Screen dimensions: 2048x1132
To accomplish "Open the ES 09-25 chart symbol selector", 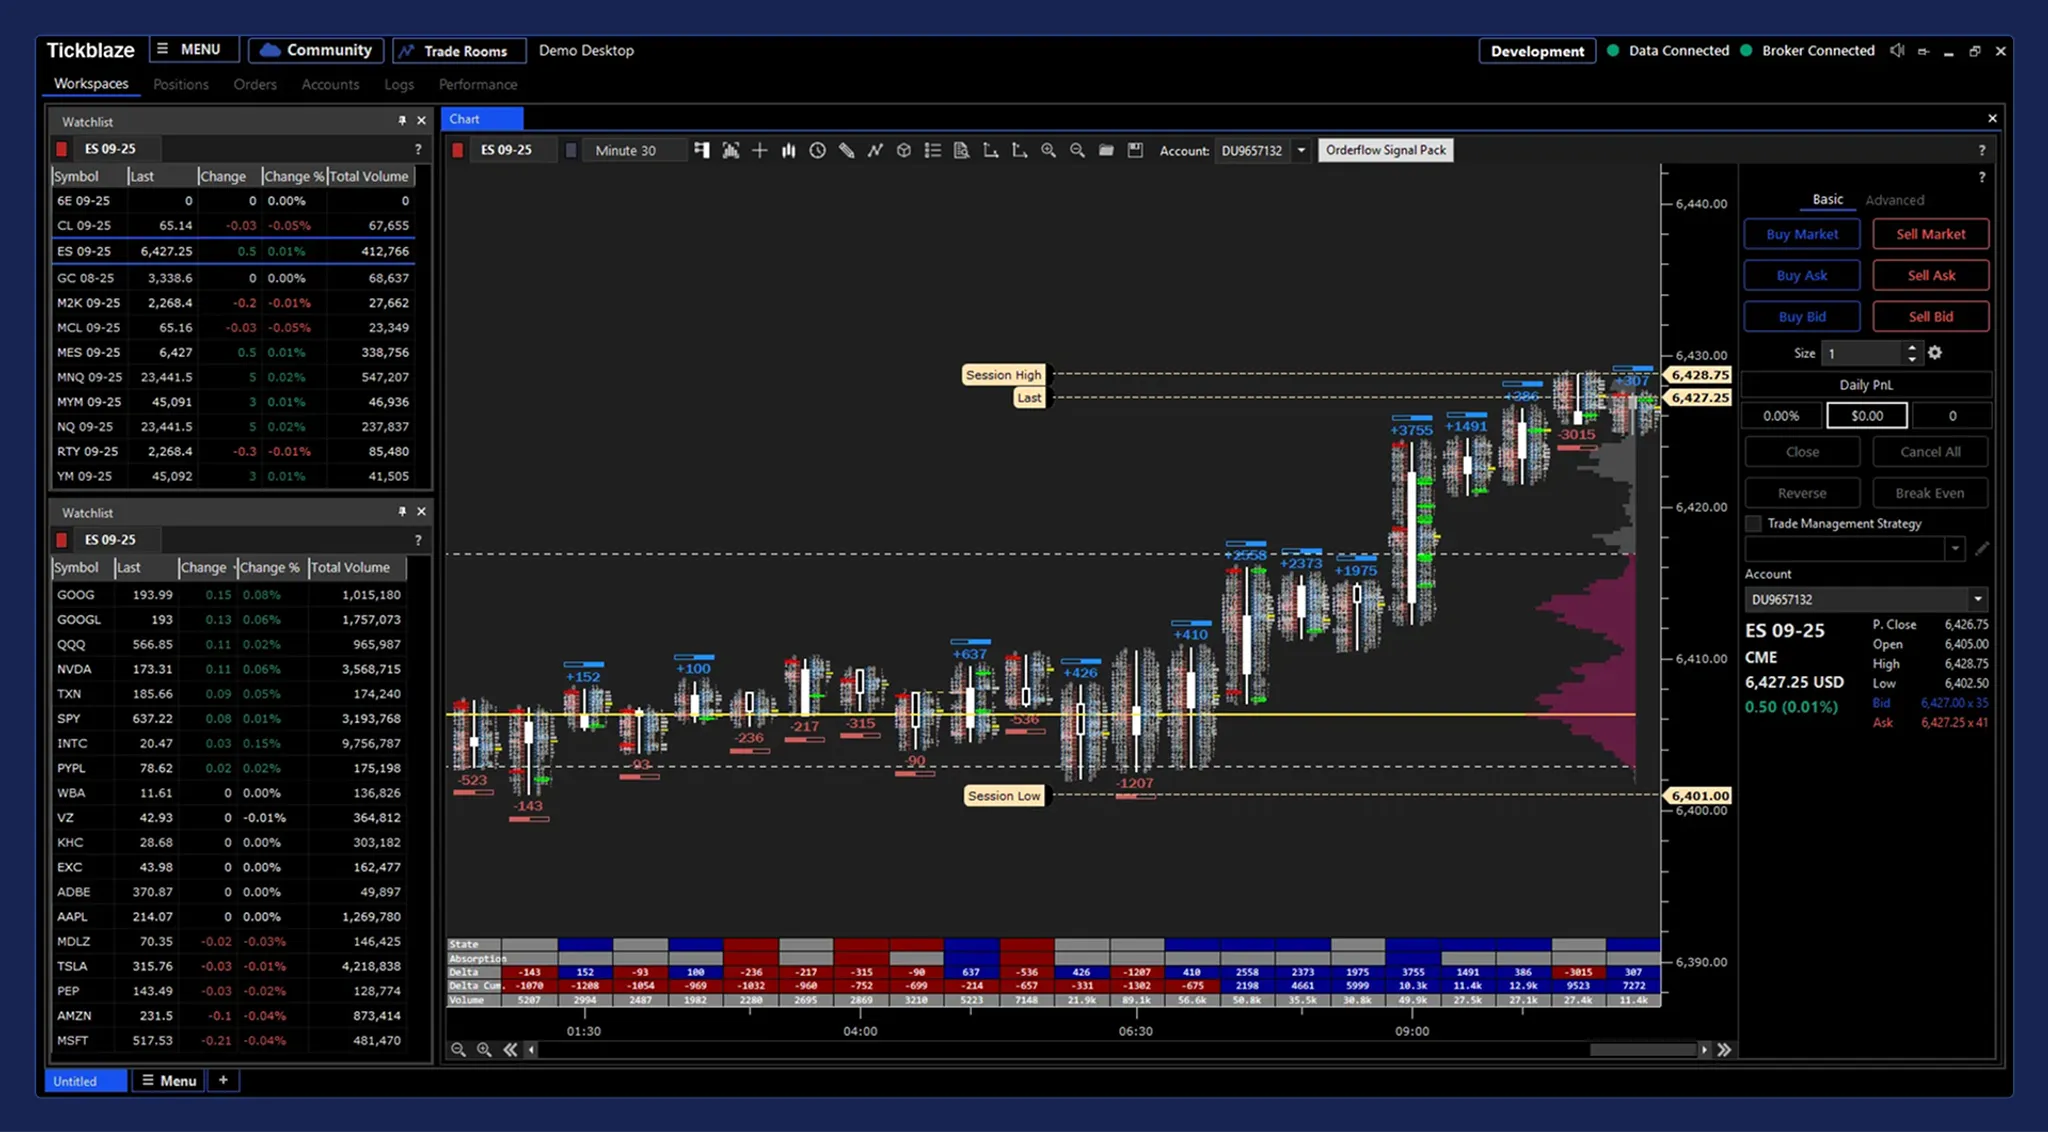I will pyautogui.click(x=514, y=150).
